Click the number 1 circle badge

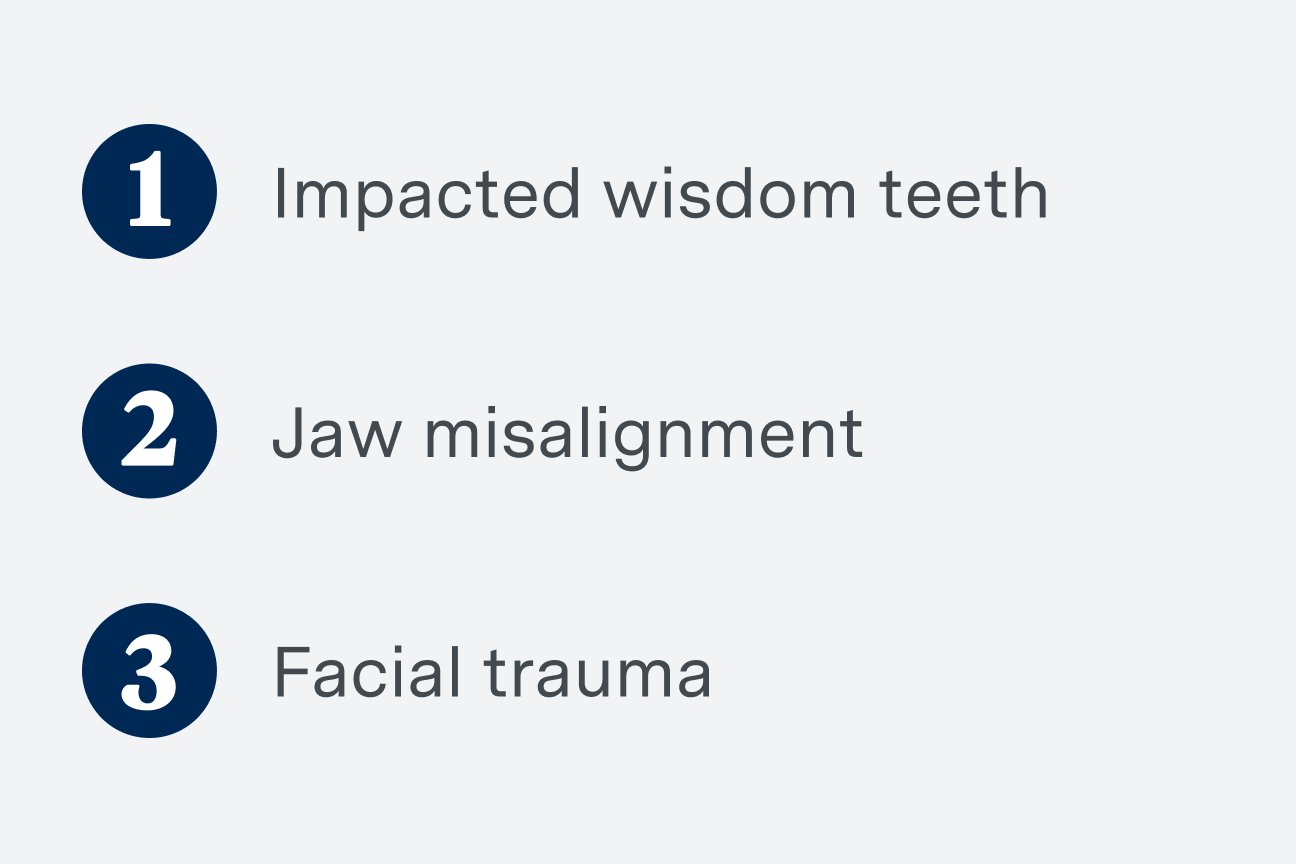[149, 192]
